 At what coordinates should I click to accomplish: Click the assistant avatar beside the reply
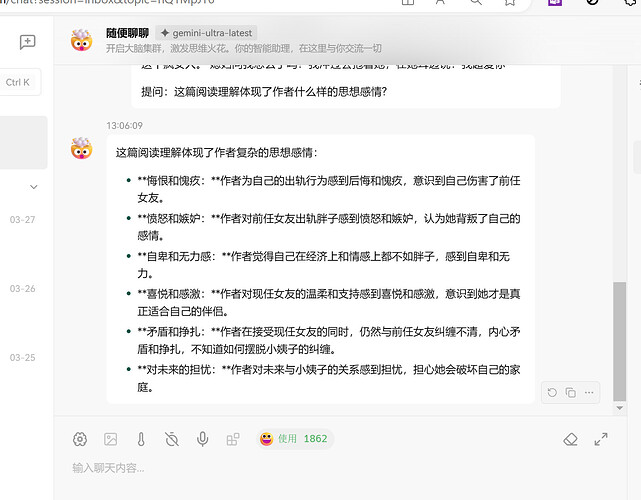(x=81, y=148)
